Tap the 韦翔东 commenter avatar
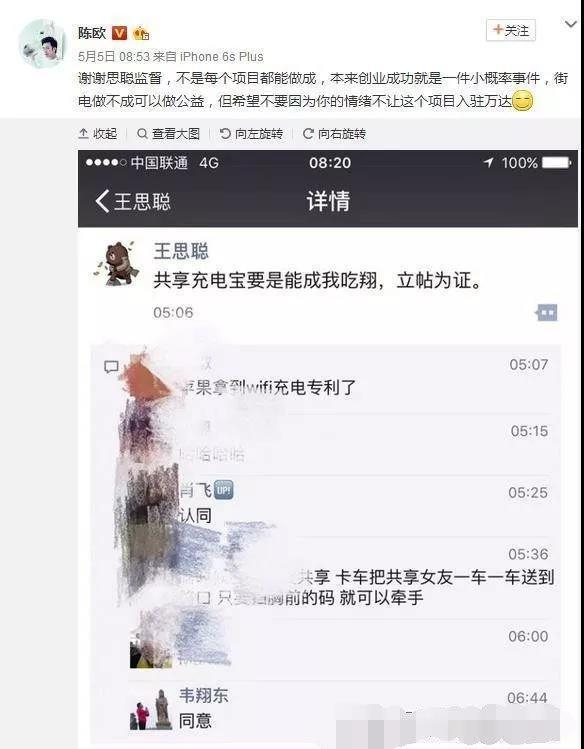The height and width of the screenshot is (749, 584). (151, 709)
